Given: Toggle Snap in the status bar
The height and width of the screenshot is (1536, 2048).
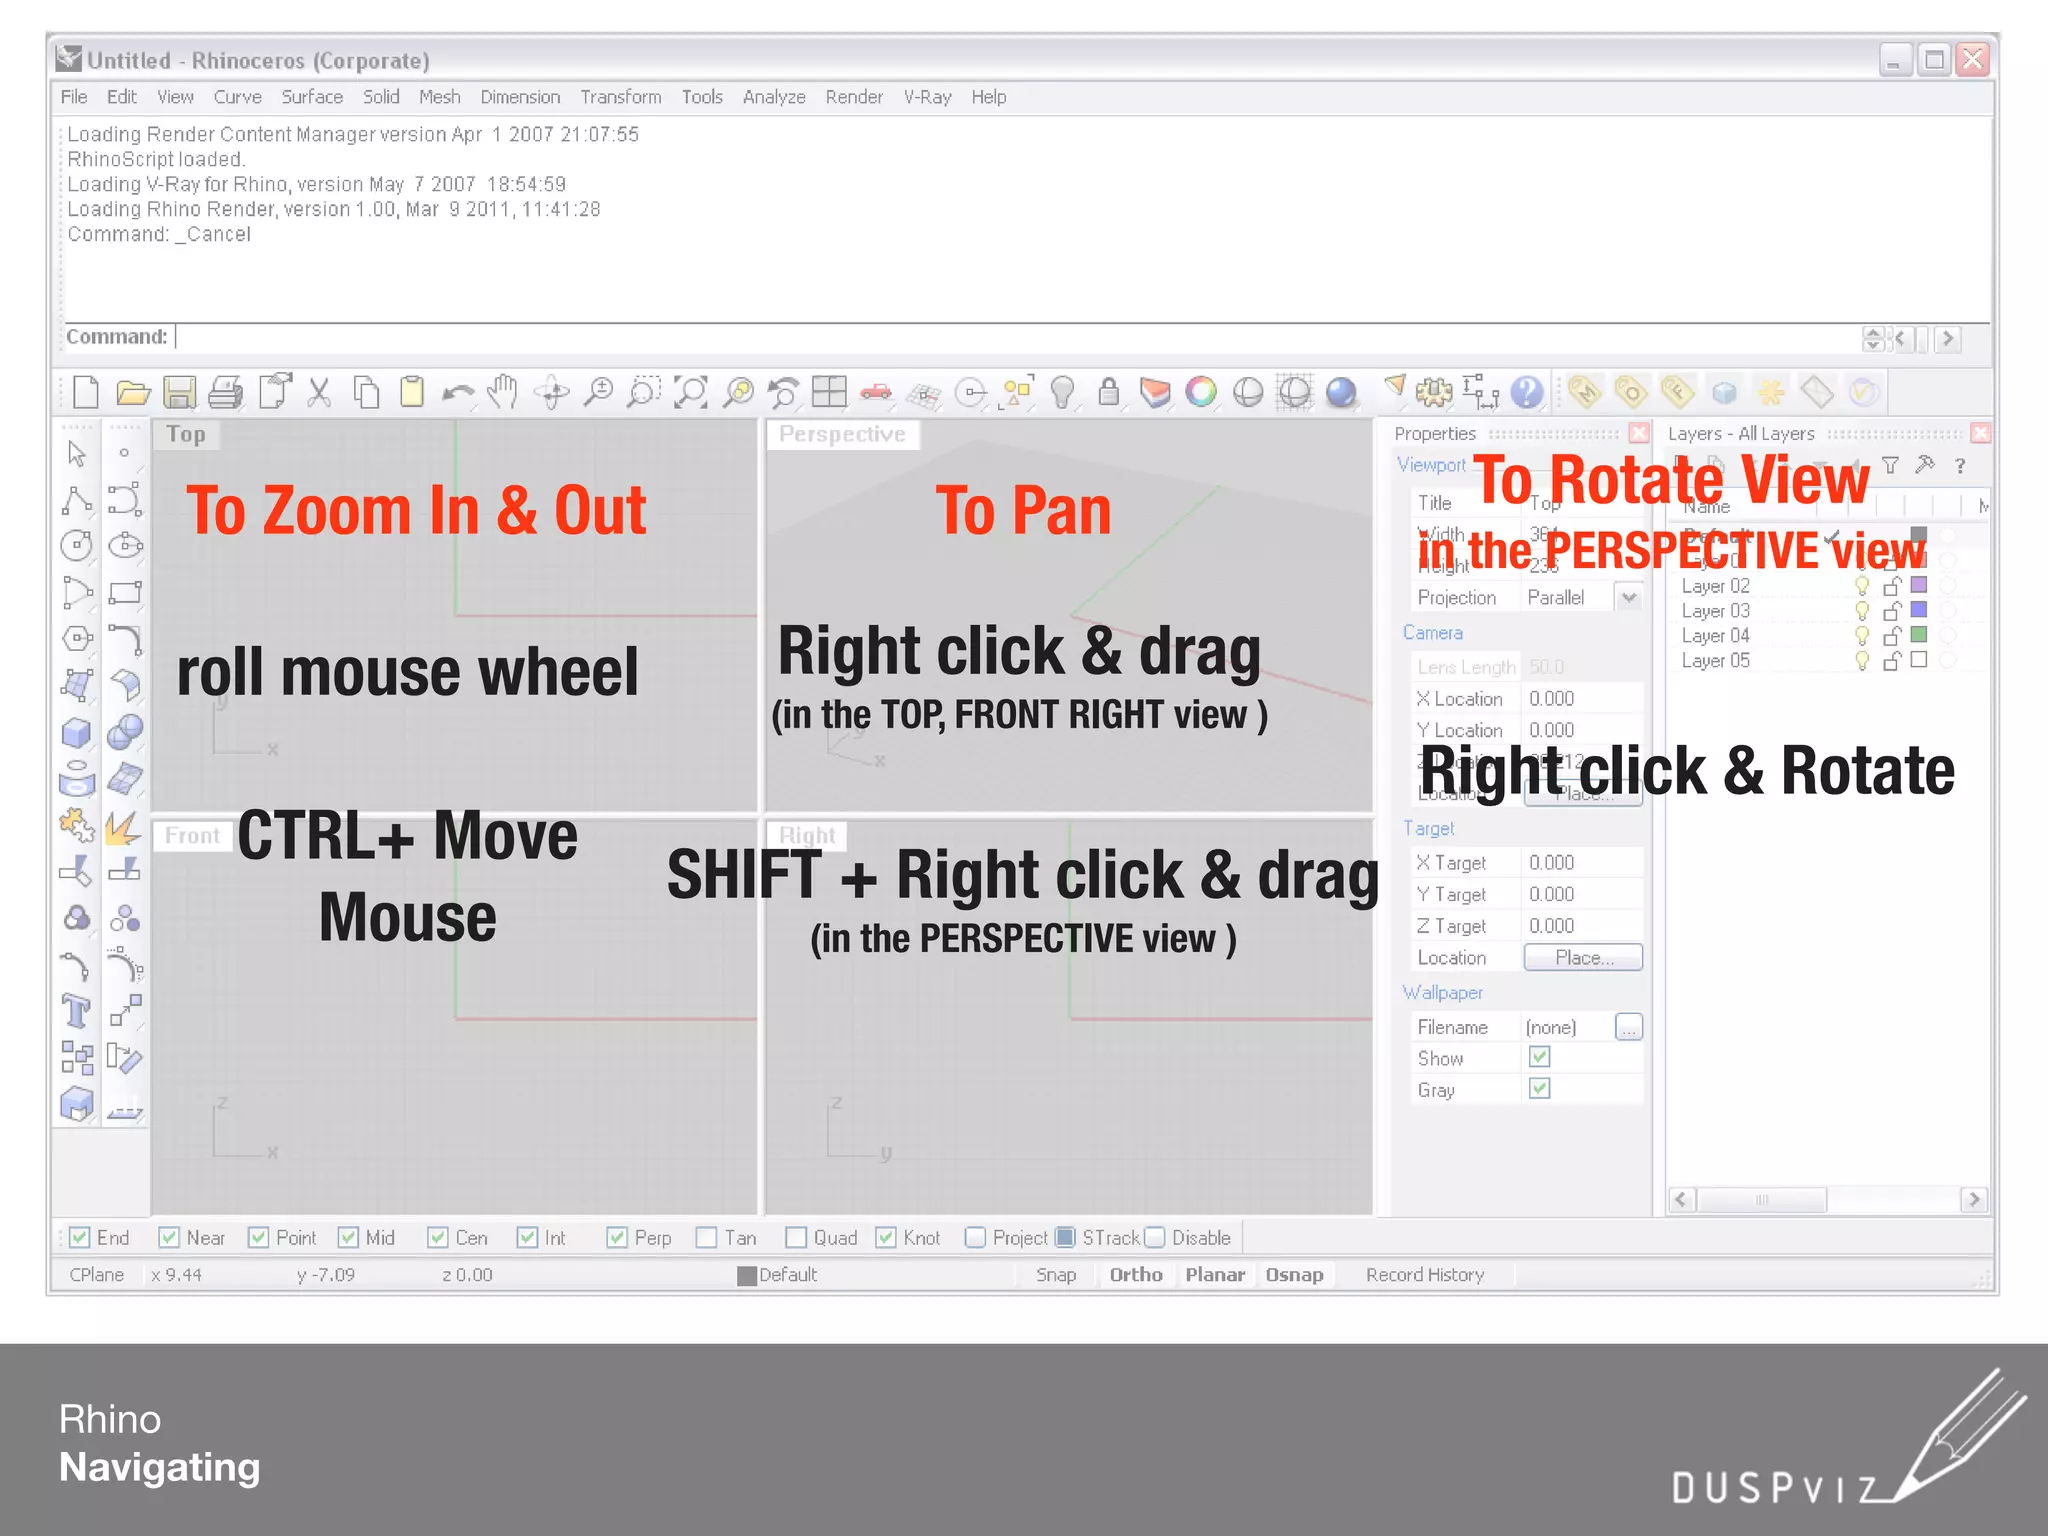Looking at the screenshot, I should pyautogui.click(x=1056, y=1275).
